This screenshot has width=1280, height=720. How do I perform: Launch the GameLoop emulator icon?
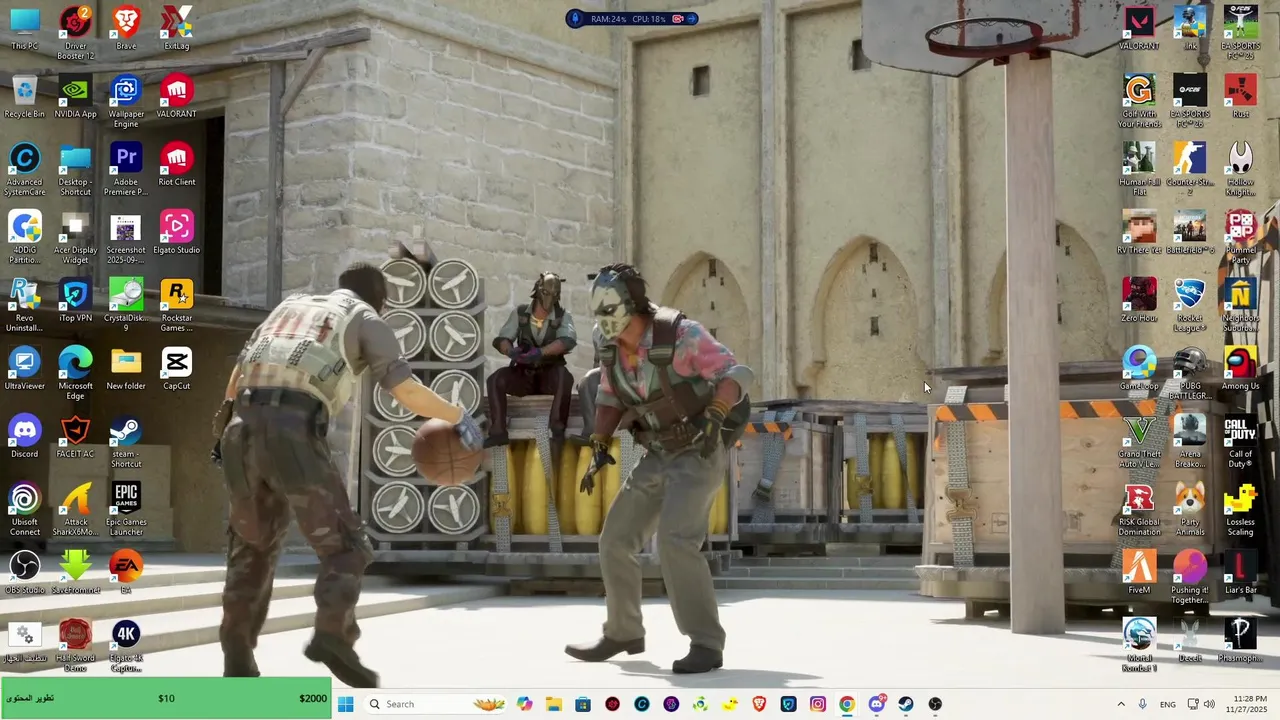1139,368
